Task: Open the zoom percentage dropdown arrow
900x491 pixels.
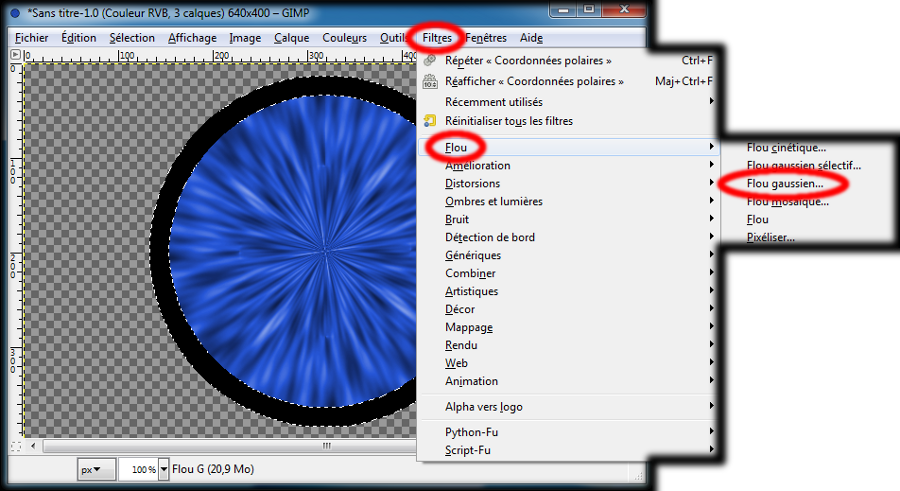Action: click(x=163, y=469)
